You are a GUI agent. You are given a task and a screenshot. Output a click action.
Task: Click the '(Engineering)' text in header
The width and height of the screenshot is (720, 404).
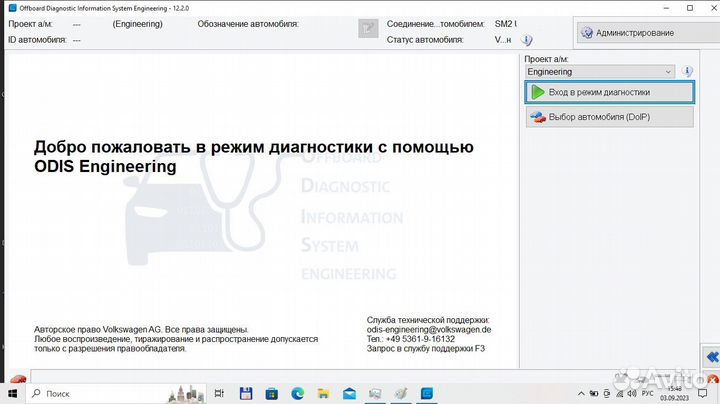[x=137, y=24]
